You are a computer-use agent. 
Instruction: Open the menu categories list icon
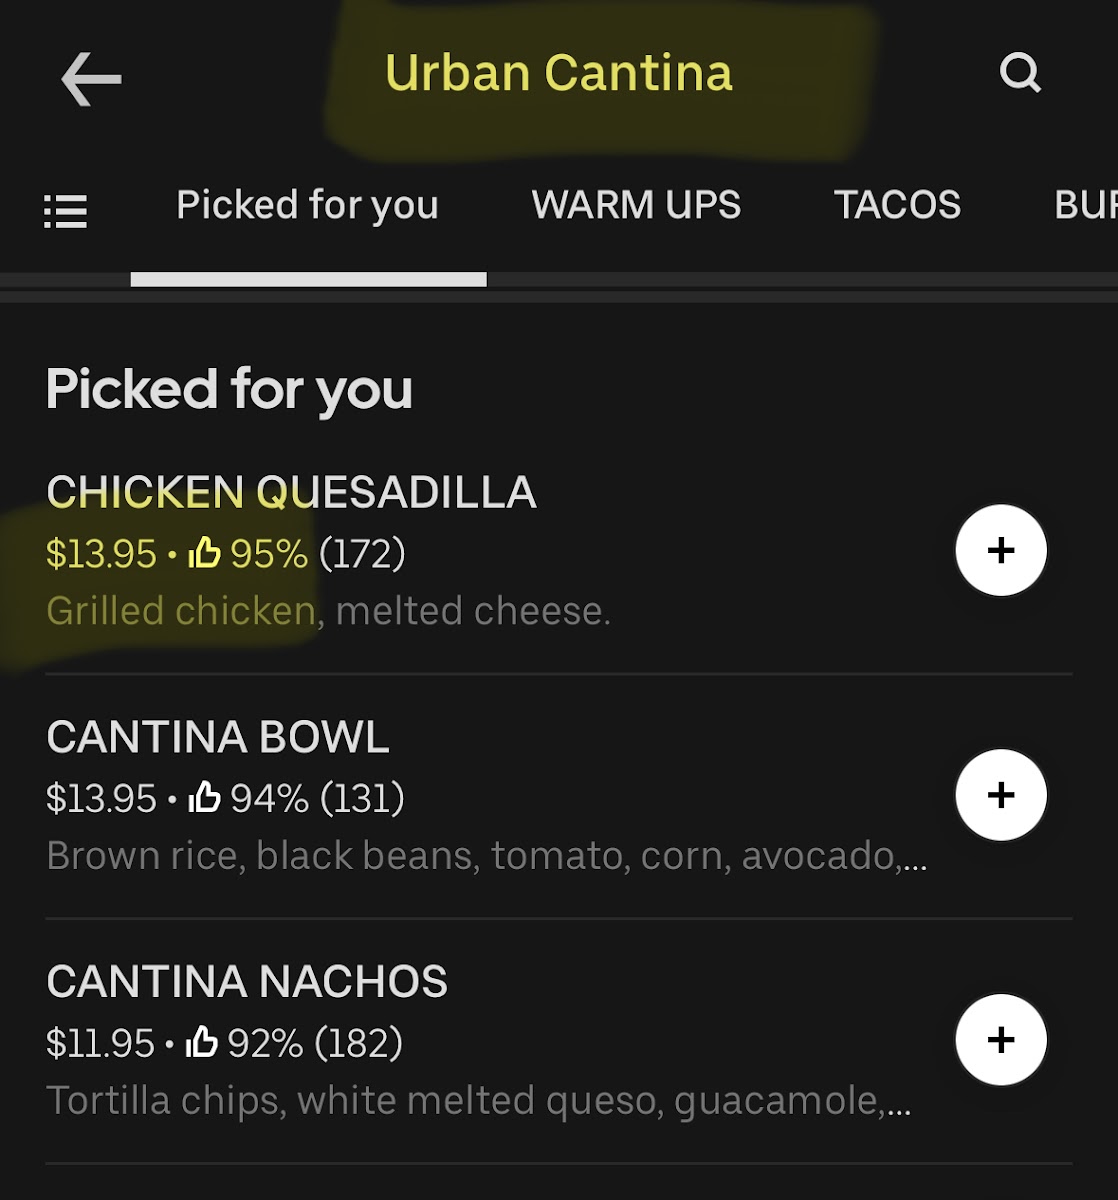coord(66,211)
